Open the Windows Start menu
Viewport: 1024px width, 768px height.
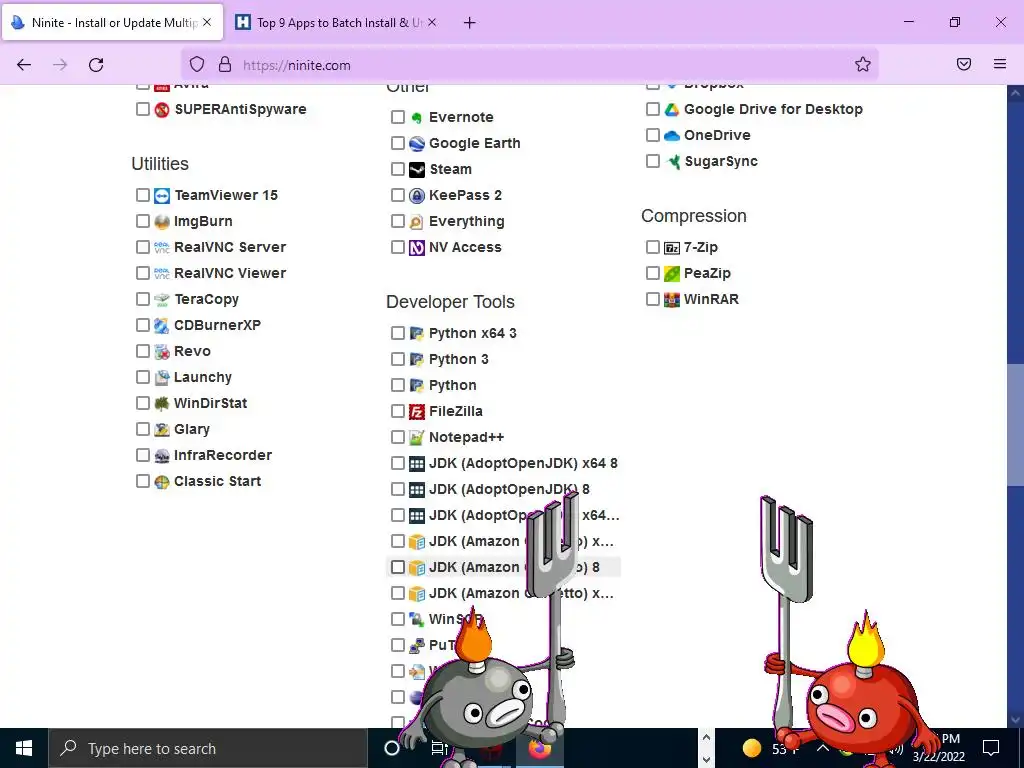click(x=24, y=748)
